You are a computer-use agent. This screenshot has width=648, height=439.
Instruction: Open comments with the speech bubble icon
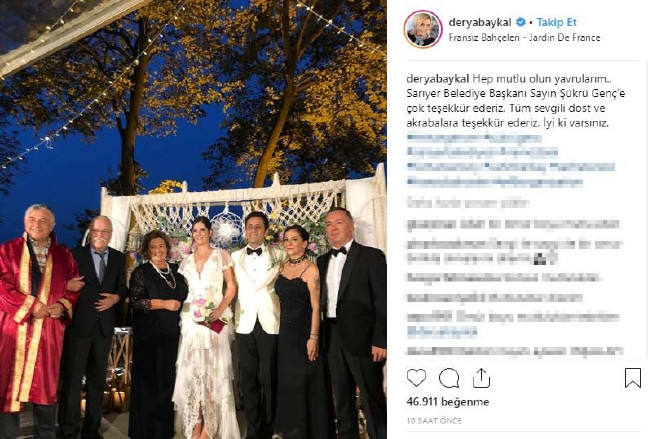[x=449, y=377]
